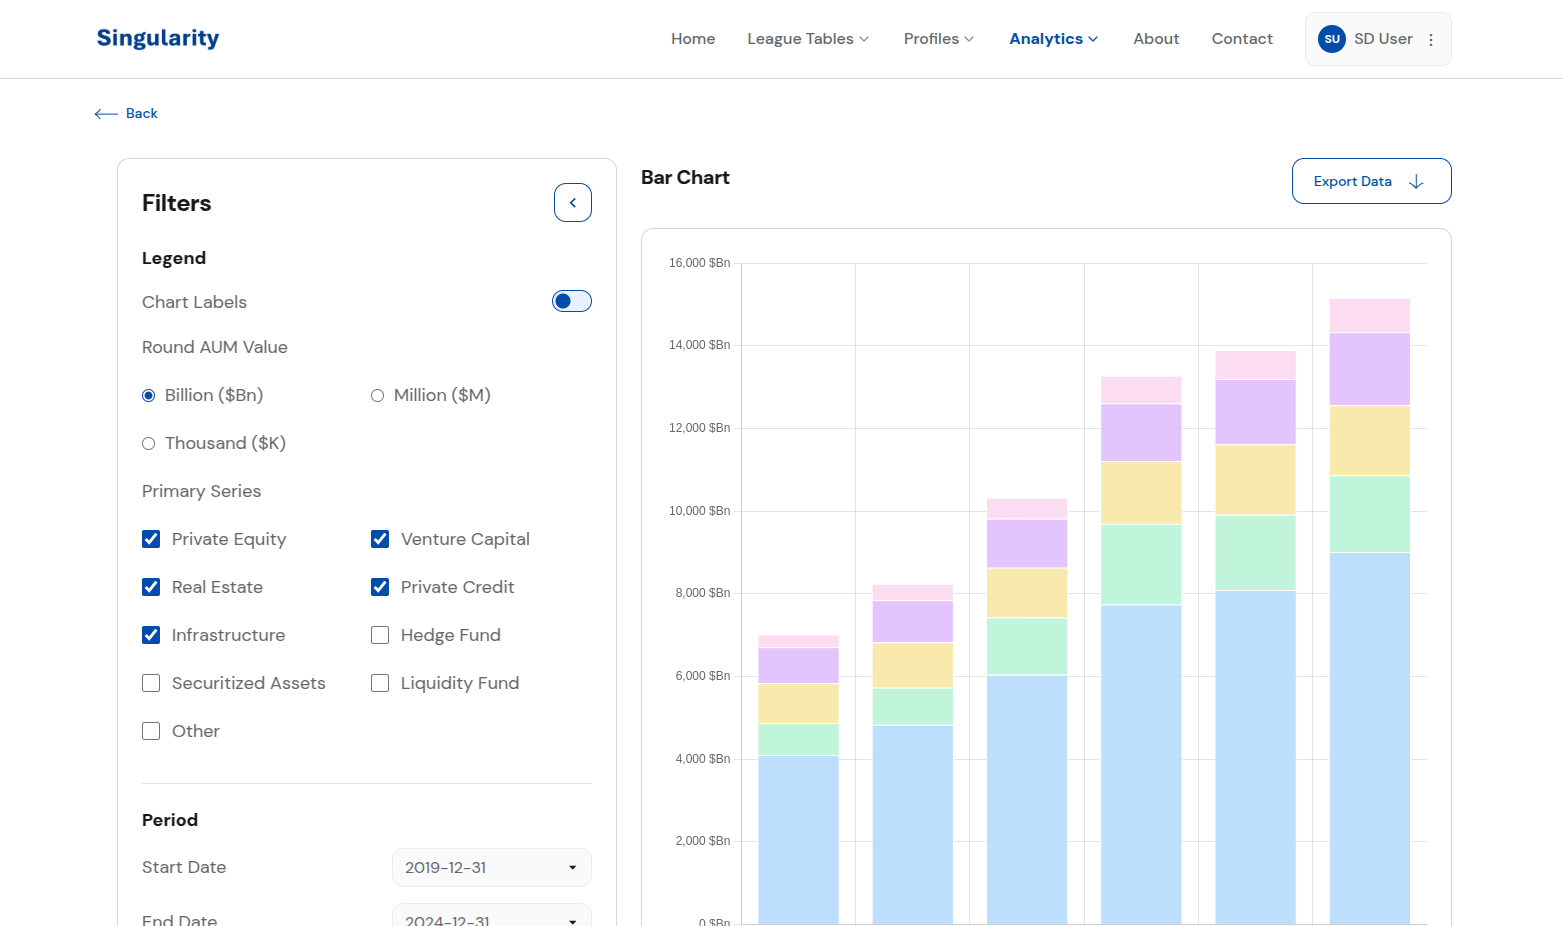
Task: Check the Hedge Fund series
Action: pos(380,635)
